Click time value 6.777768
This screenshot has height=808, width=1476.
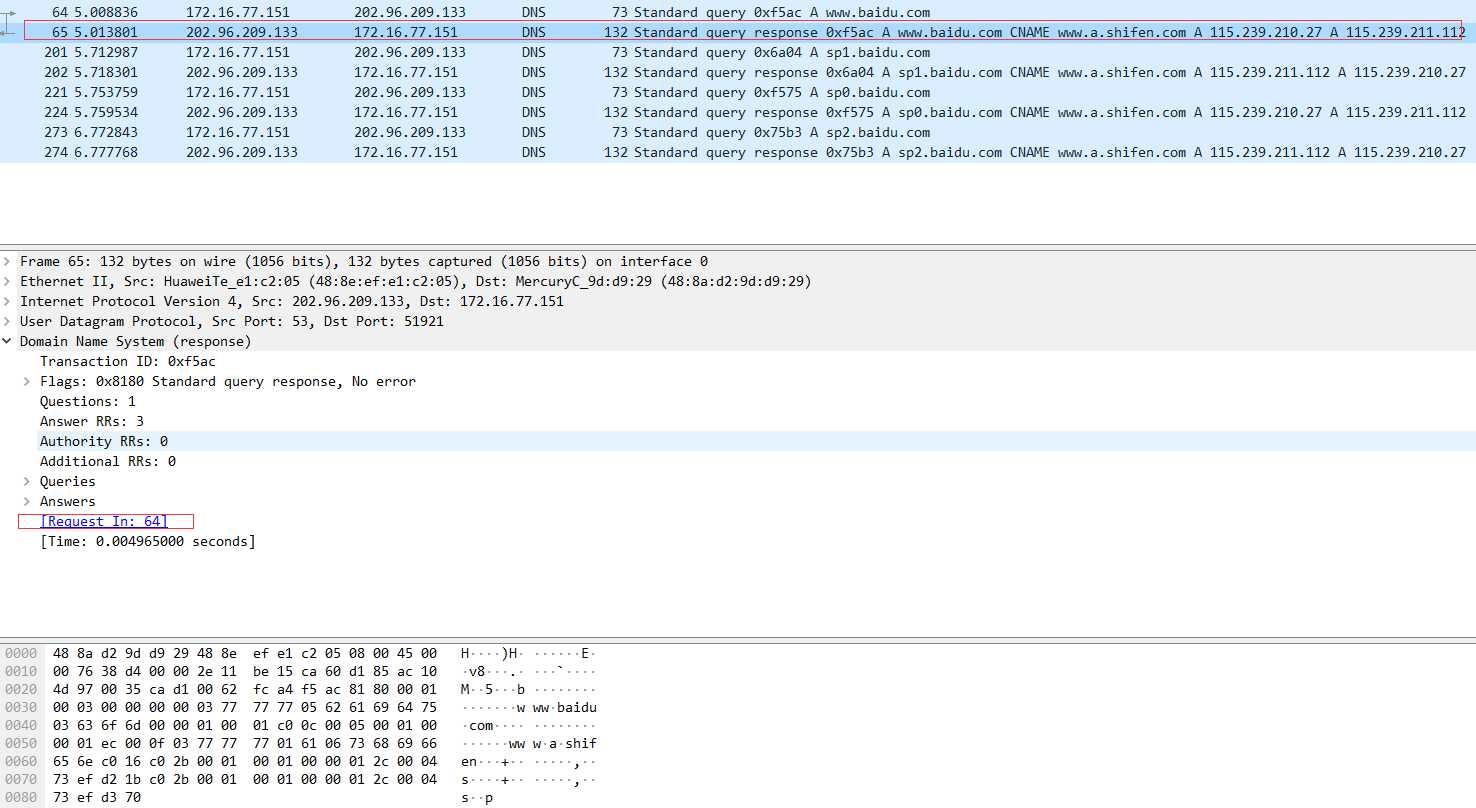pyautogui.click(x=106, y=152)
